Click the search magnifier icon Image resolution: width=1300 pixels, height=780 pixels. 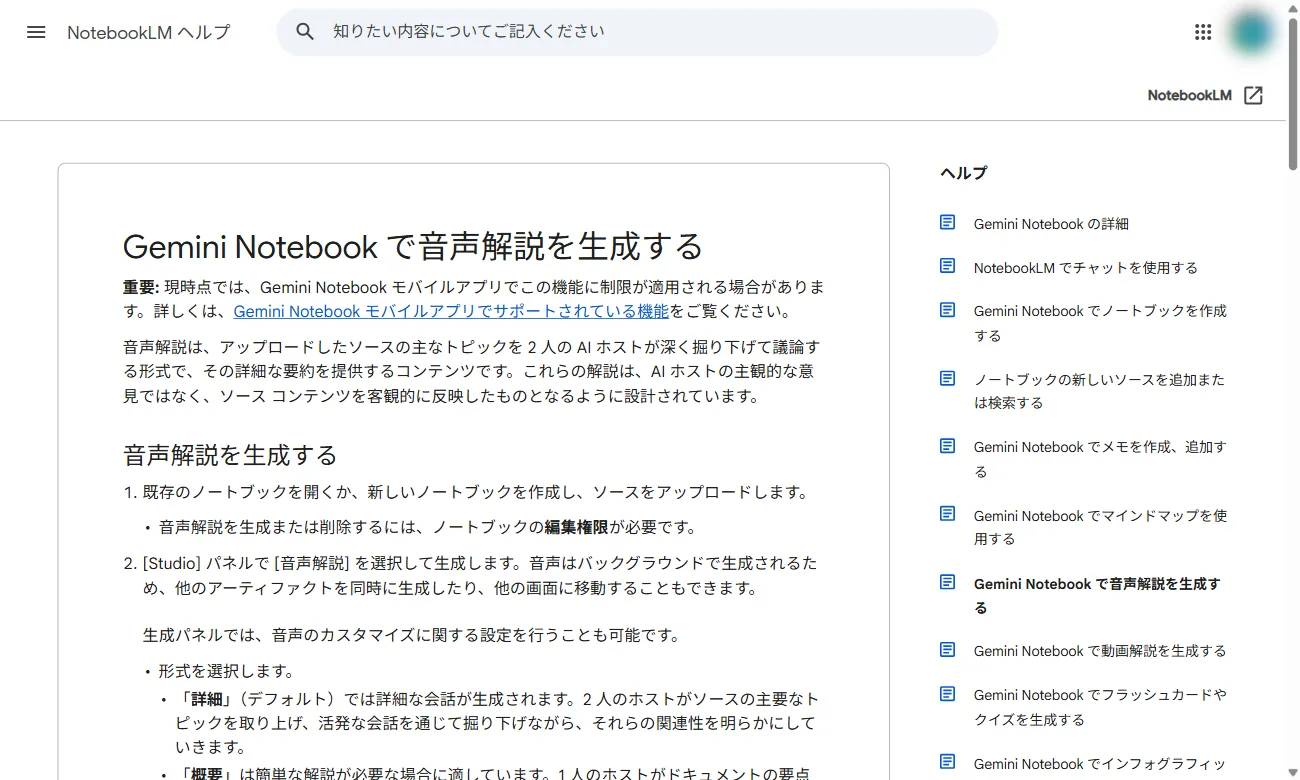[x=305, y=32]
